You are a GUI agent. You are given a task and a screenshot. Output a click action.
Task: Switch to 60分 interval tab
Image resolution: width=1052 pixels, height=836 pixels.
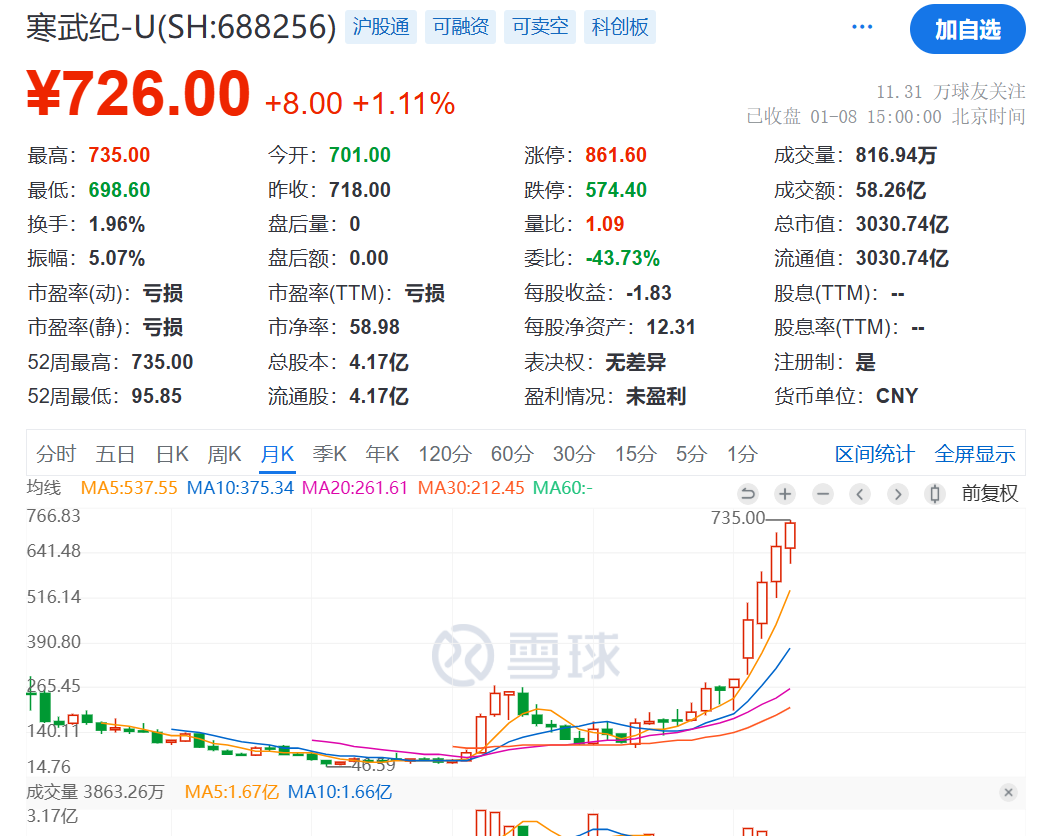point(512,454)
